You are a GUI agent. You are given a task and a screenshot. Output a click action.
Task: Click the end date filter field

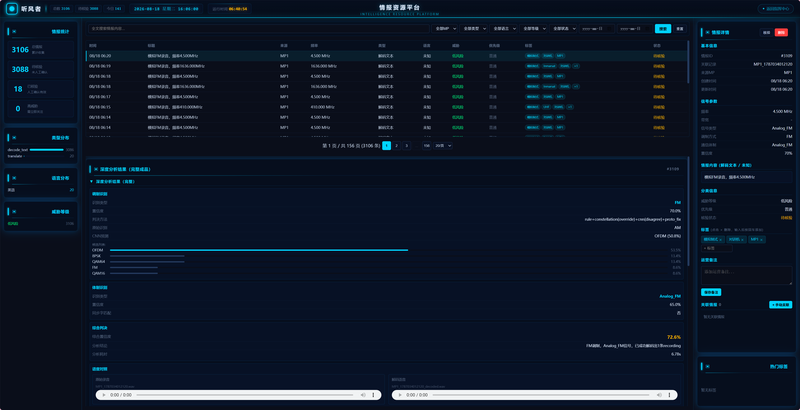coord(635,29)
